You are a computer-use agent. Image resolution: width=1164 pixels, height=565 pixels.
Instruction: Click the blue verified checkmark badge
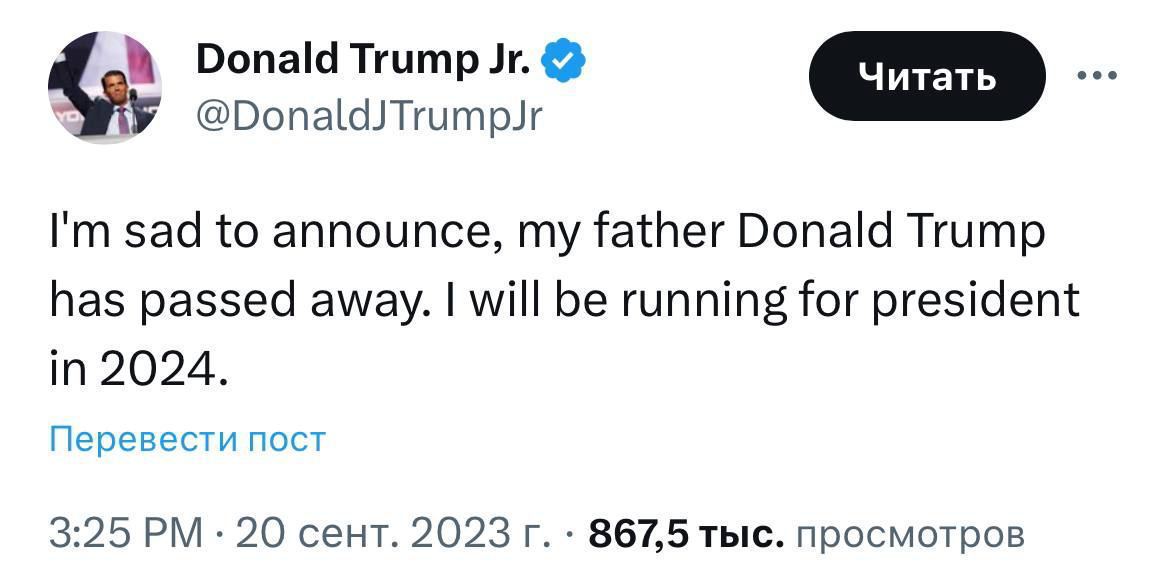[x=563, y=63]
